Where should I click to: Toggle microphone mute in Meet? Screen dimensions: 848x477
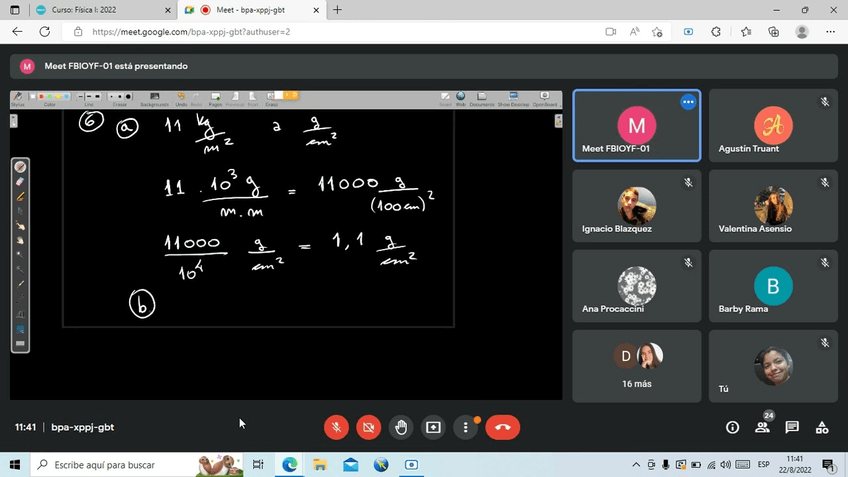(x=336, y=427)
